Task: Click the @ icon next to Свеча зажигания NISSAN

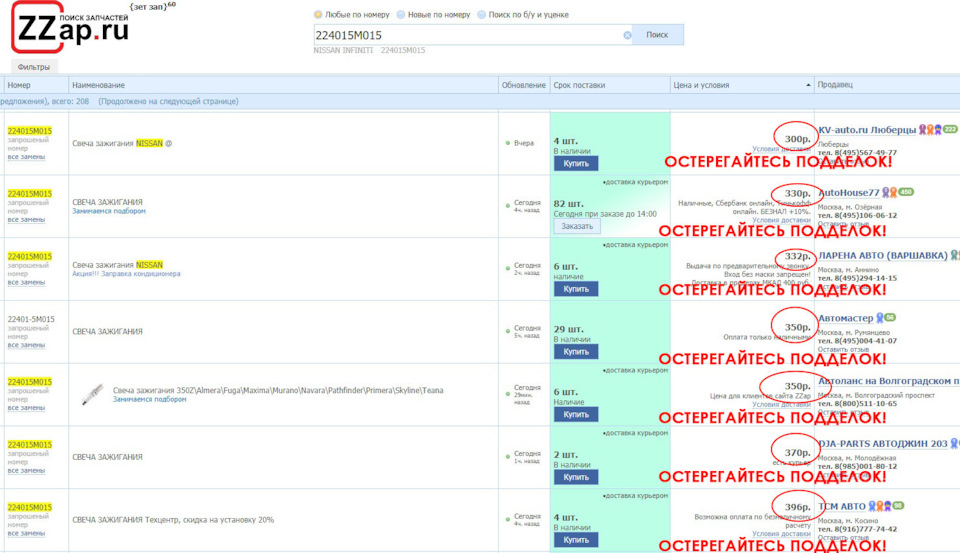Action: pos(168,143)
